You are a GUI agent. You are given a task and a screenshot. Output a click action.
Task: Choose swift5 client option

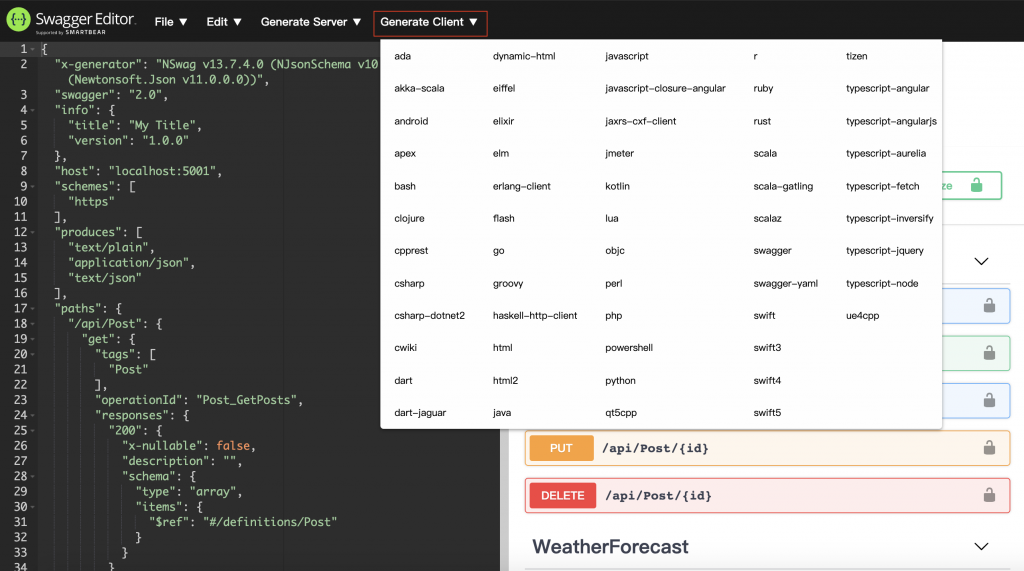pyautogui.click(x=767, y=413)
